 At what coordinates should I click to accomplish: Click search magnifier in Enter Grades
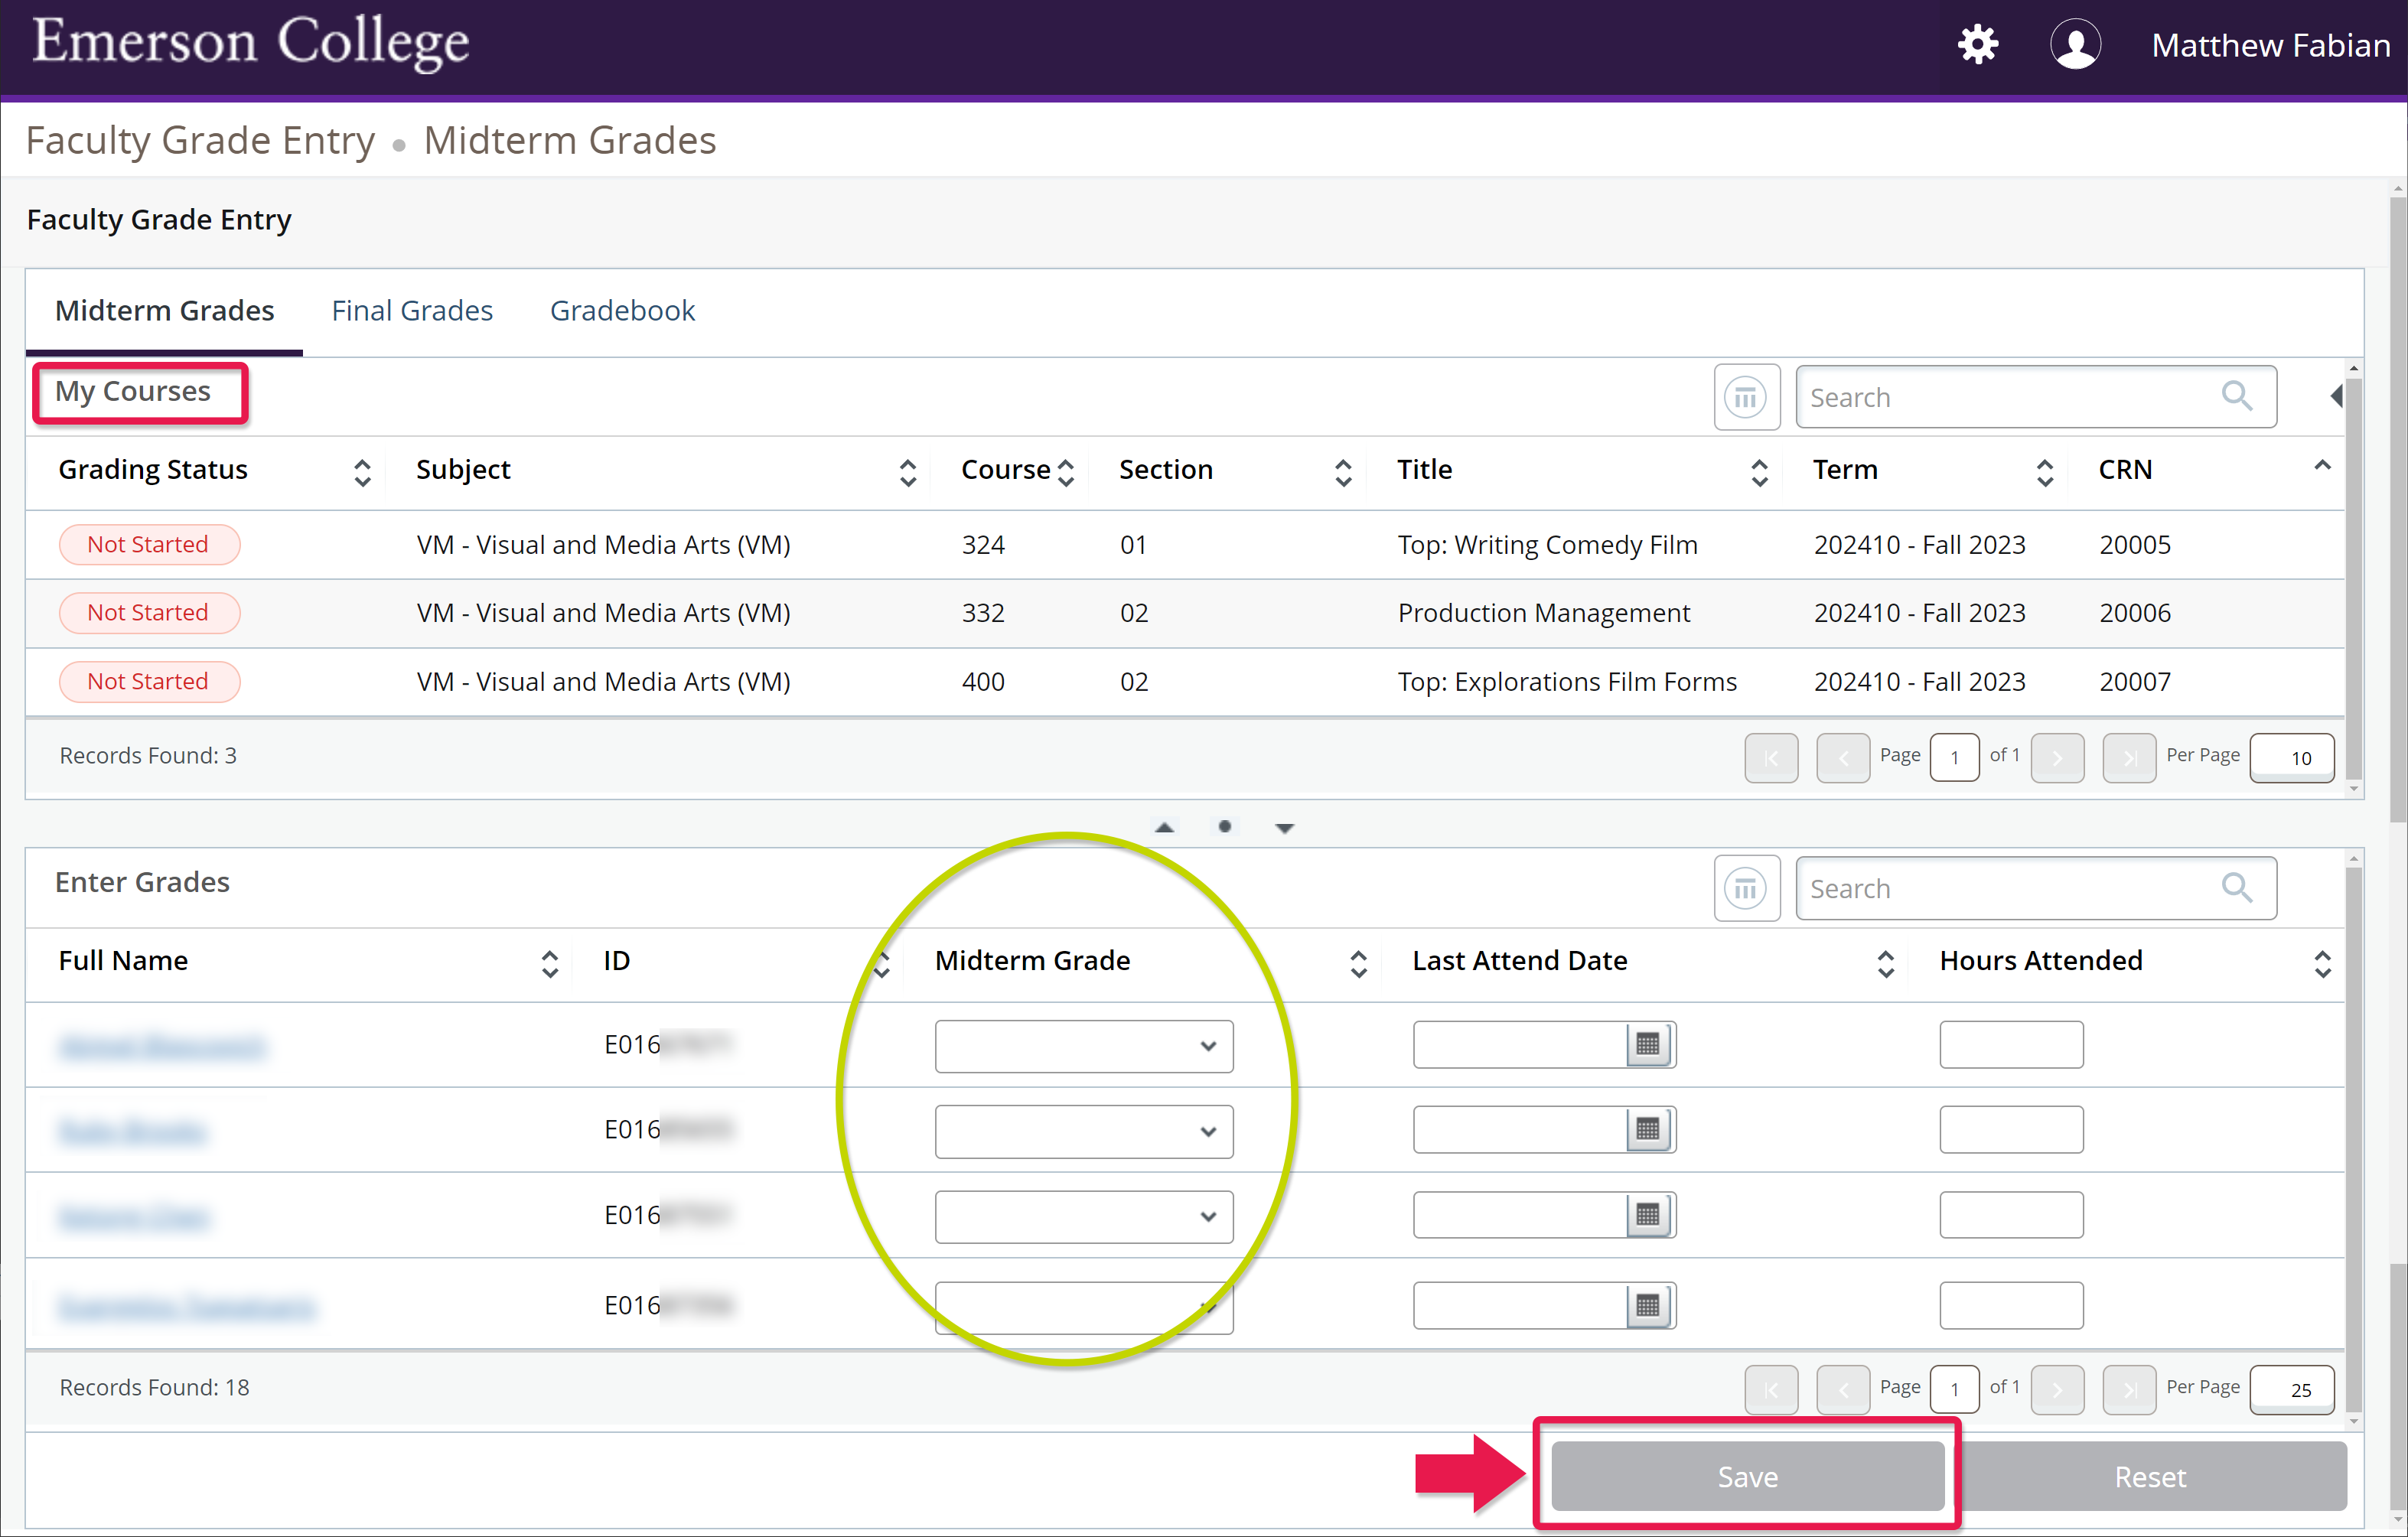2236,888
